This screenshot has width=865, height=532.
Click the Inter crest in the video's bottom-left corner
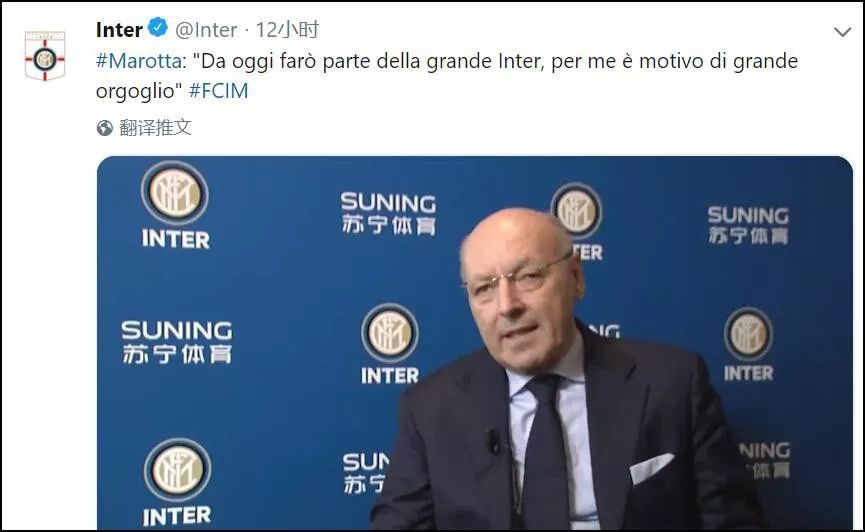(177, 470)
